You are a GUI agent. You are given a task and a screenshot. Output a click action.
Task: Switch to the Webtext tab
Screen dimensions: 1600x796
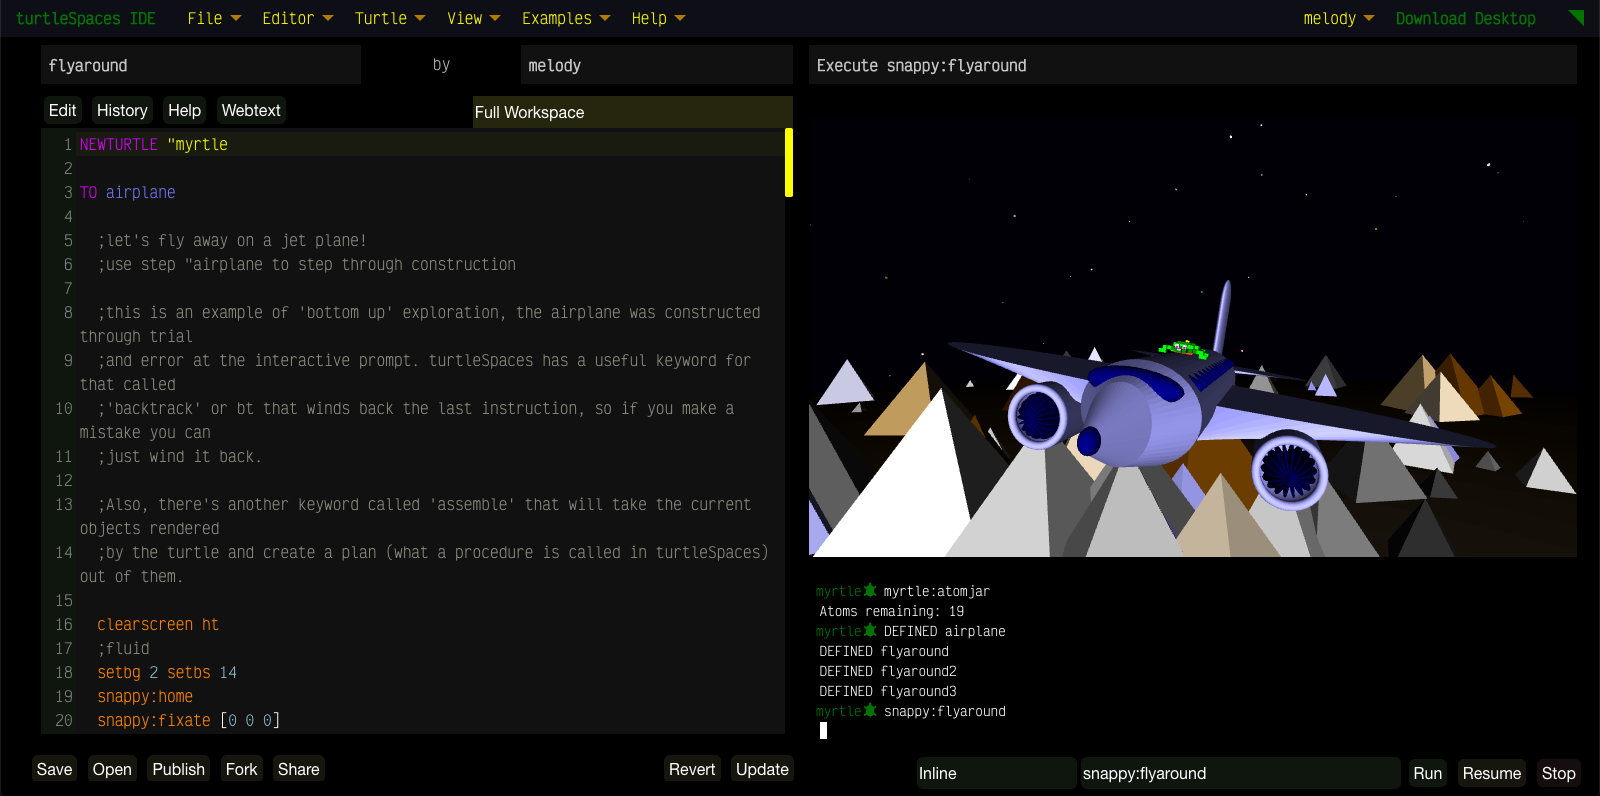(x=251, y=110)
